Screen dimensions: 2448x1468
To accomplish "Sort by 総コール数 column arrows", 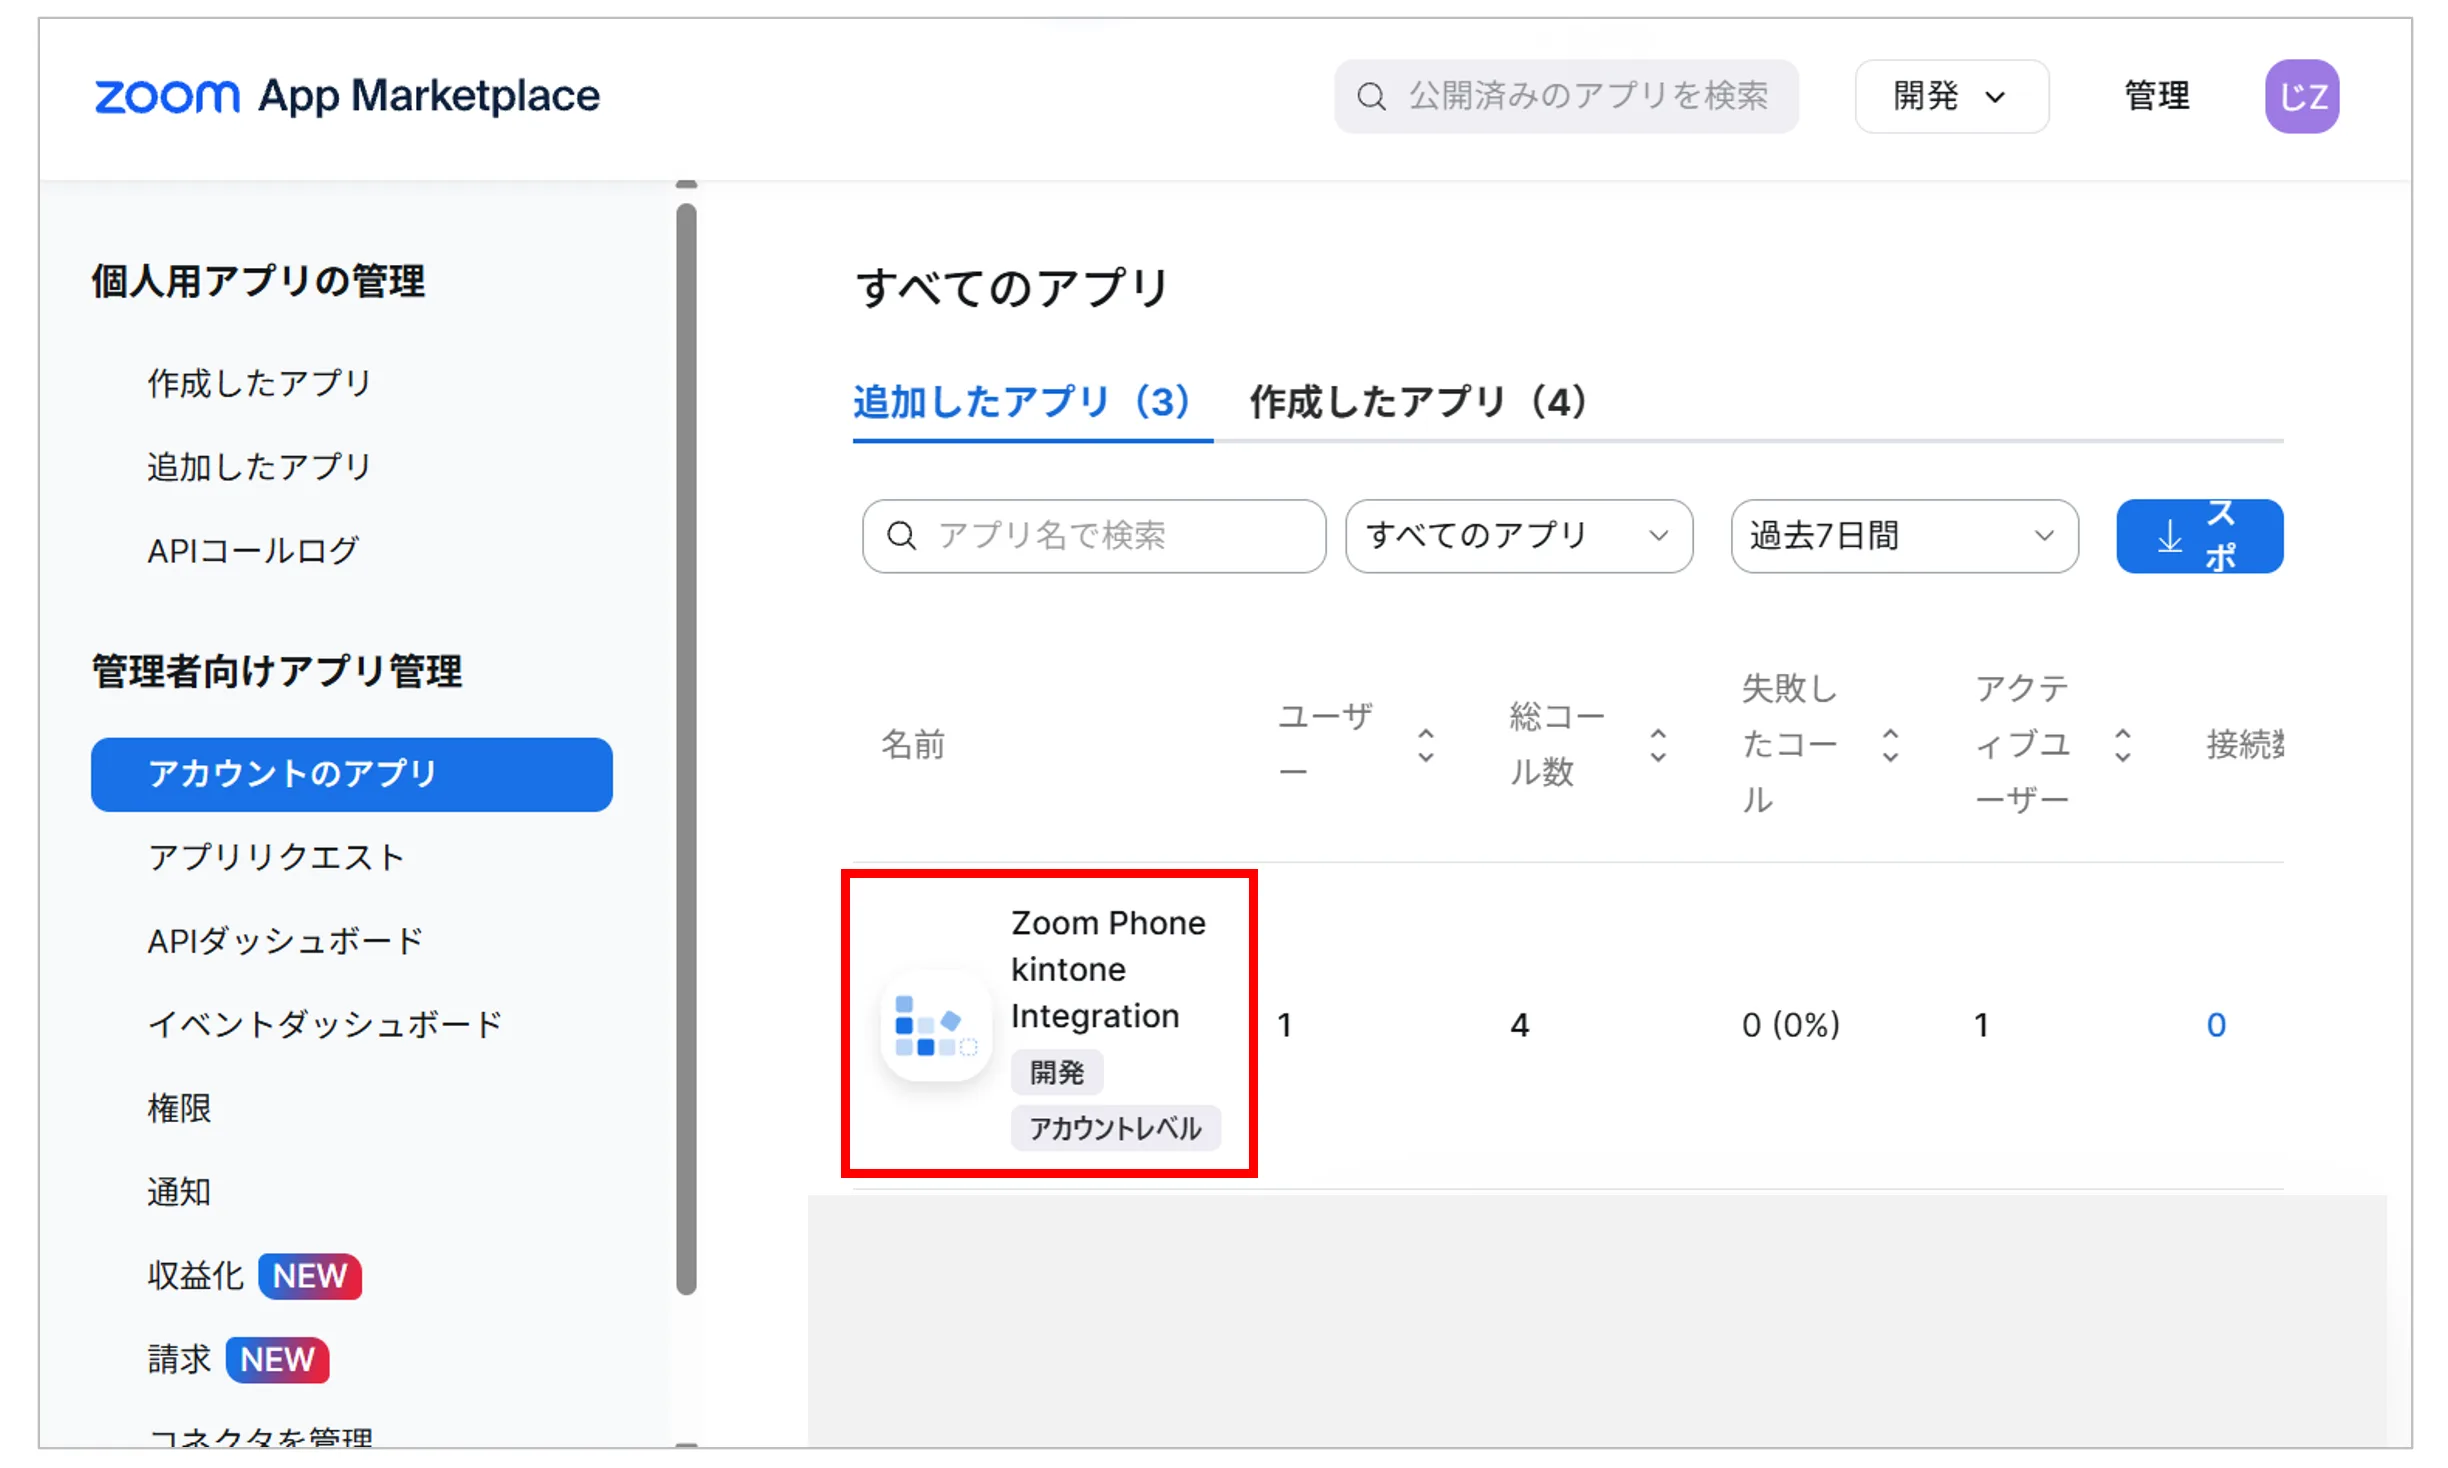I will [x=1658, y=745].
